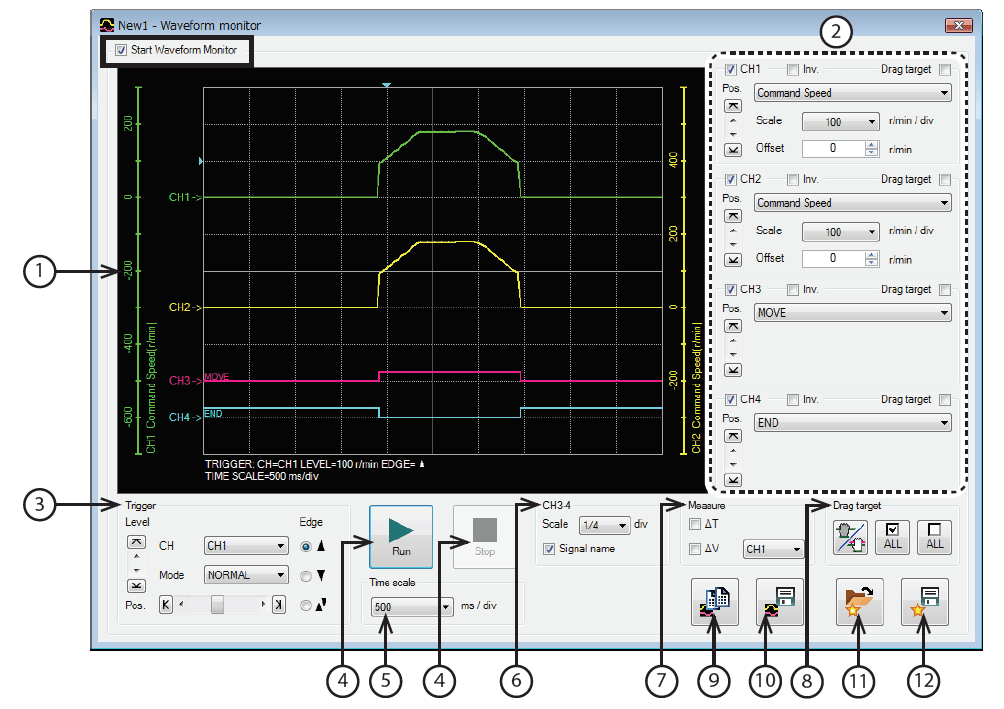1004x709 pixels.
Task: Move CH4 position to top
Action: [733, 436]
